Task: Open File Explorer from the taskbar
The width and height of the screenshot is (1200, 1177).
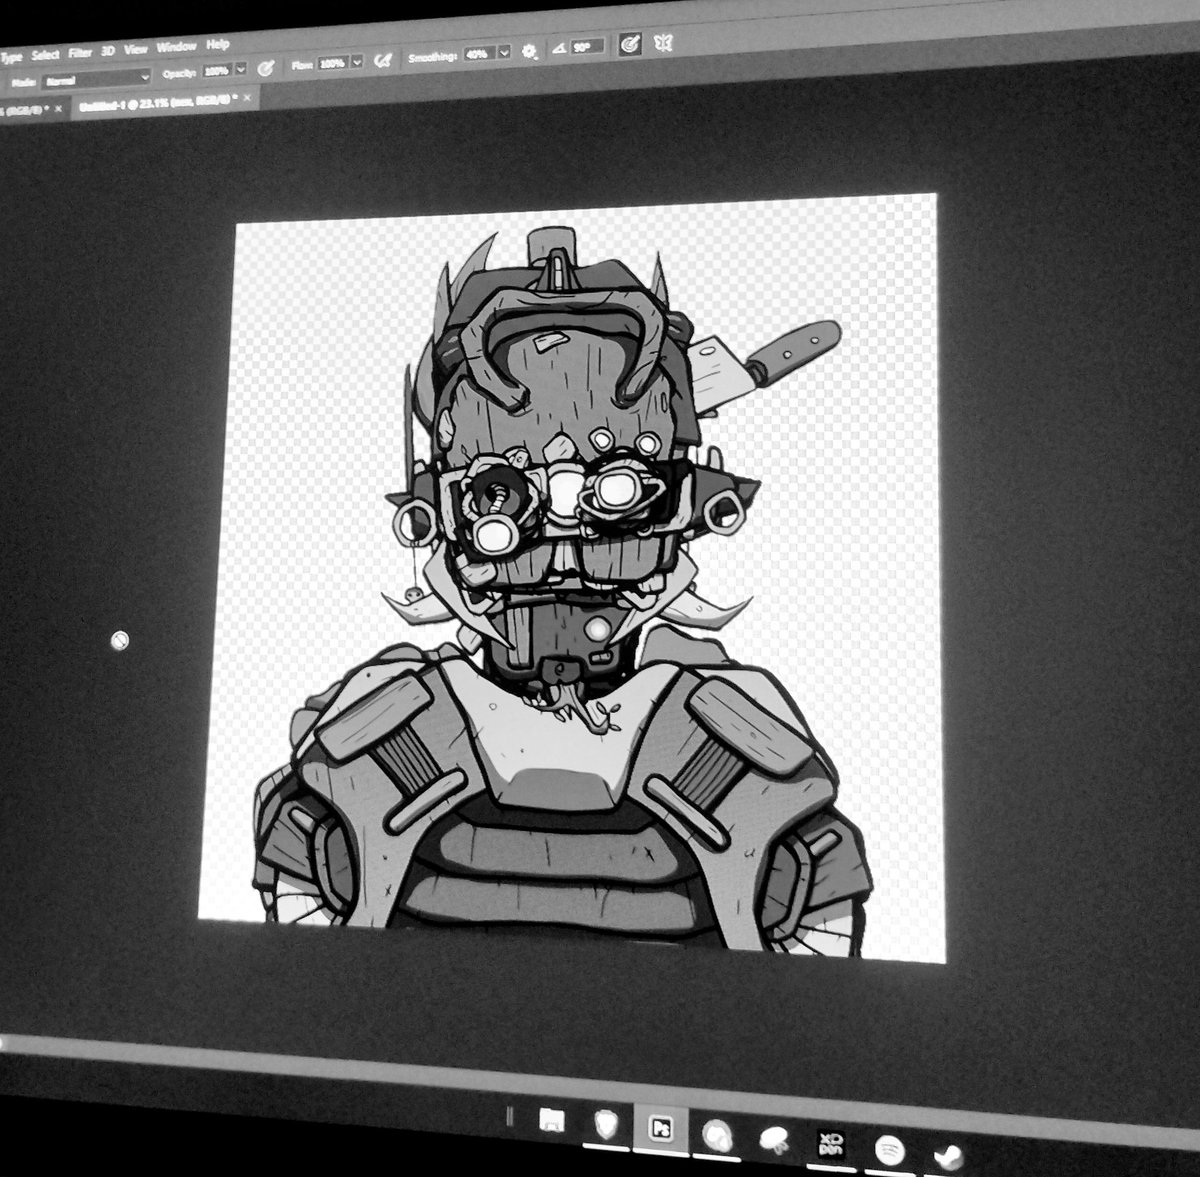Action: click(551, 1118)
